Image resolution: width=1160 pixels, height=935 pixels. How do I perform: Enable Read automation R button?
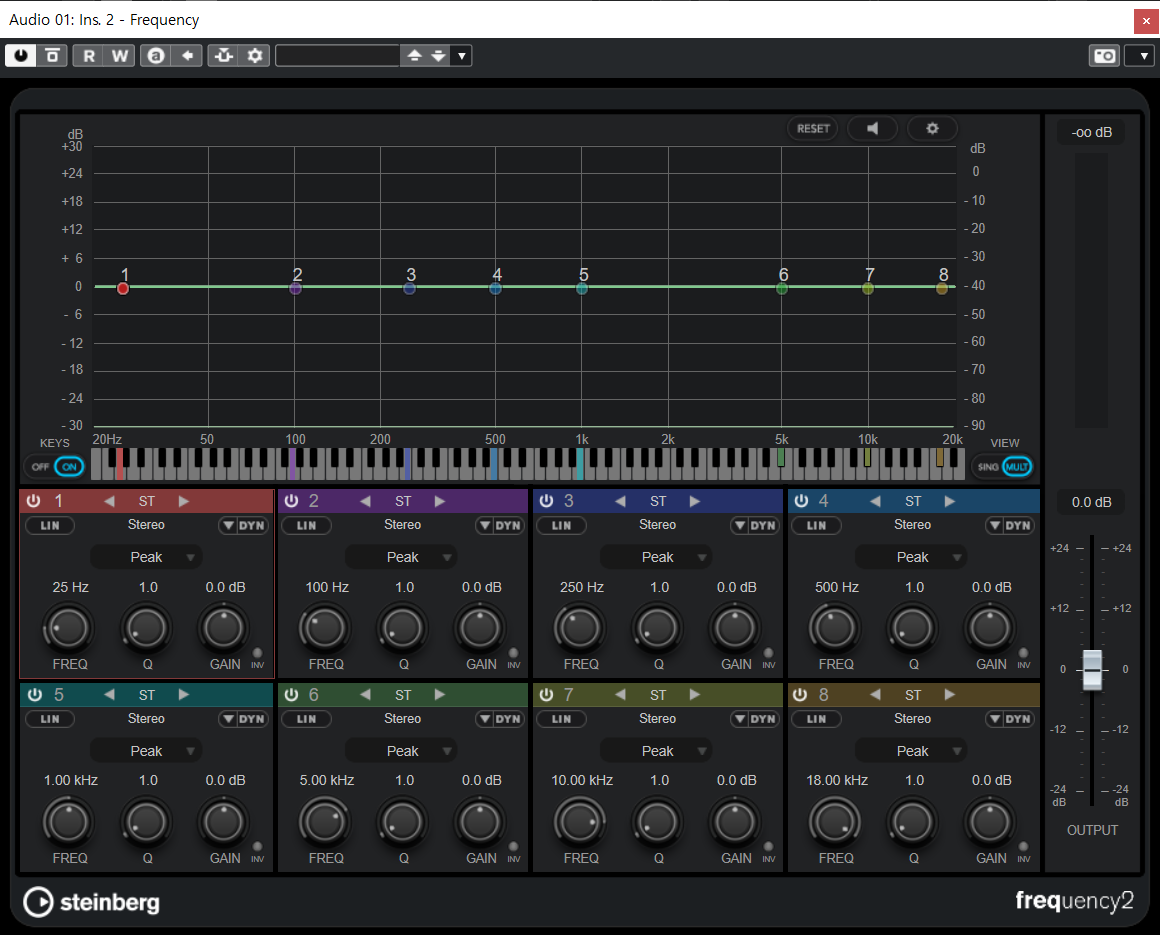[x=89, y=55]
